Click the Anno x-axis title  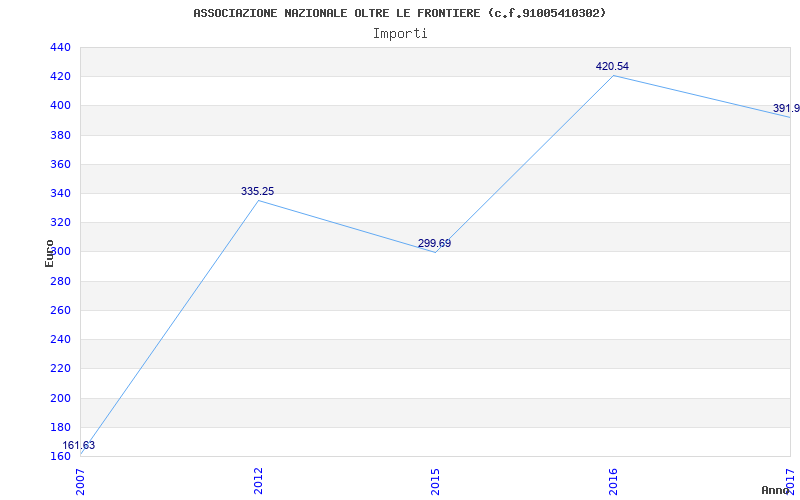click(776, 490)
